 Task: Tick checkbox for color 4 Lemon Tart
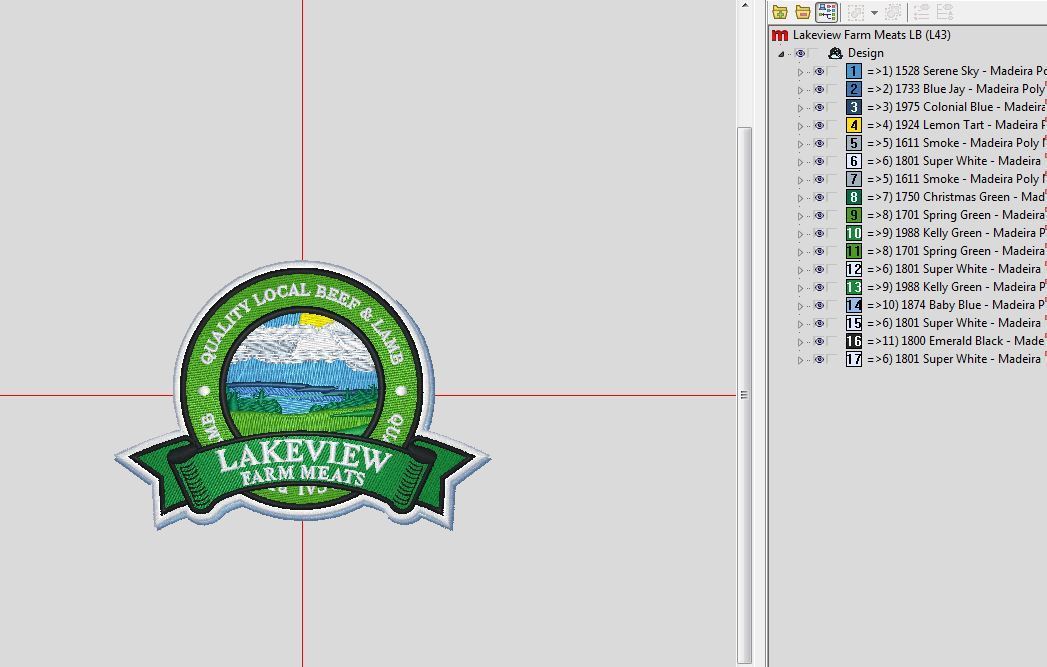pos(832,125)
